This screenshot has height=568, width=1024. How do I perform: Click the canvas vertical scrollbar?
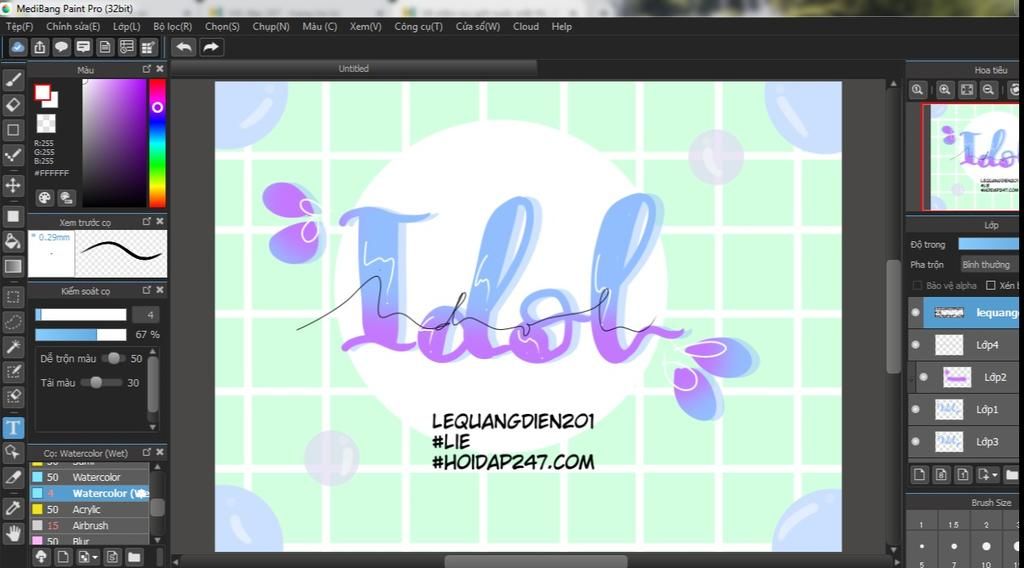(x=893, y=317)
